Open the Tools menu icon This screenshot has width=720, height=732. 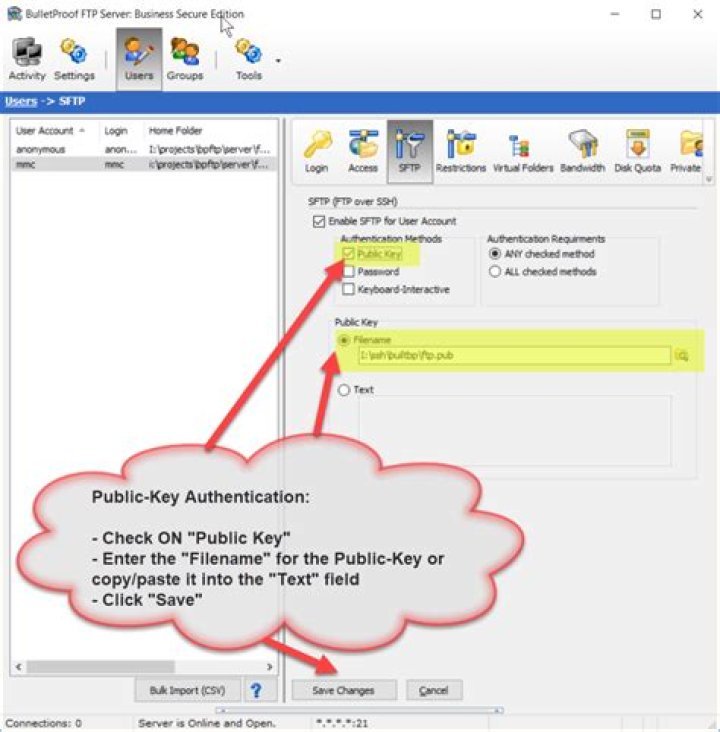coord(248,59)
